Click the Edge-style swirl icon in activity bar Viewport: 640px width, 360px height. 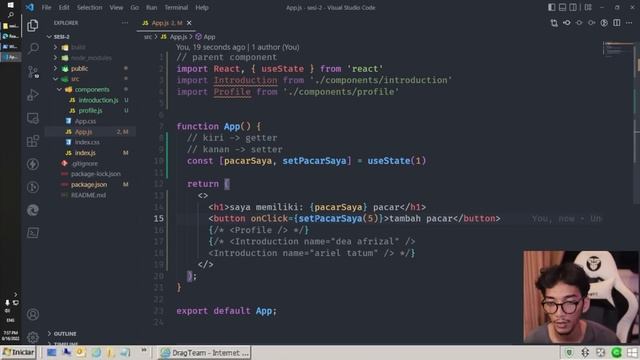[x=33, y=210]
